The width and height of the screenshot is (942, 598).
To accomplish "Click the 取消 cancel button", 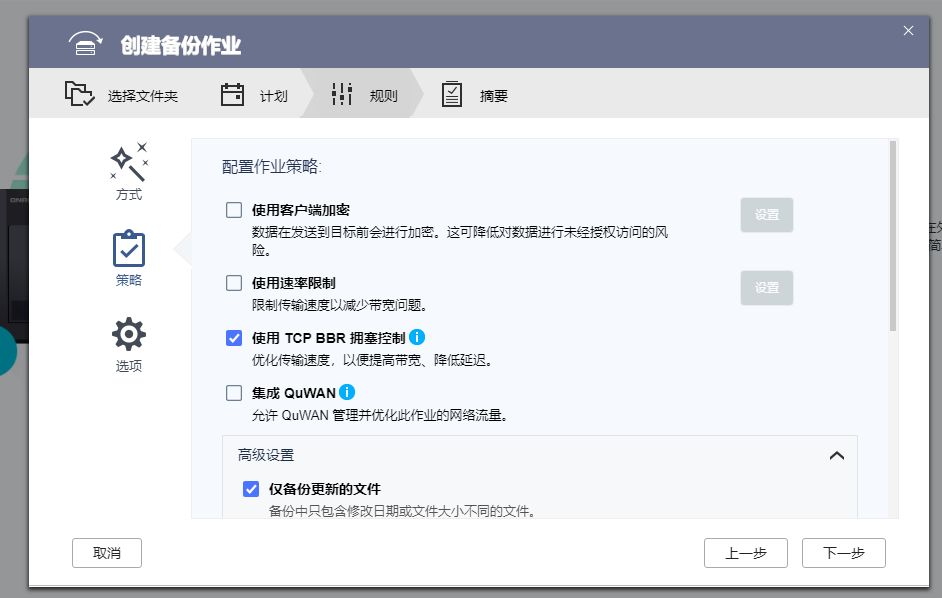I will [x=106, y=552].
